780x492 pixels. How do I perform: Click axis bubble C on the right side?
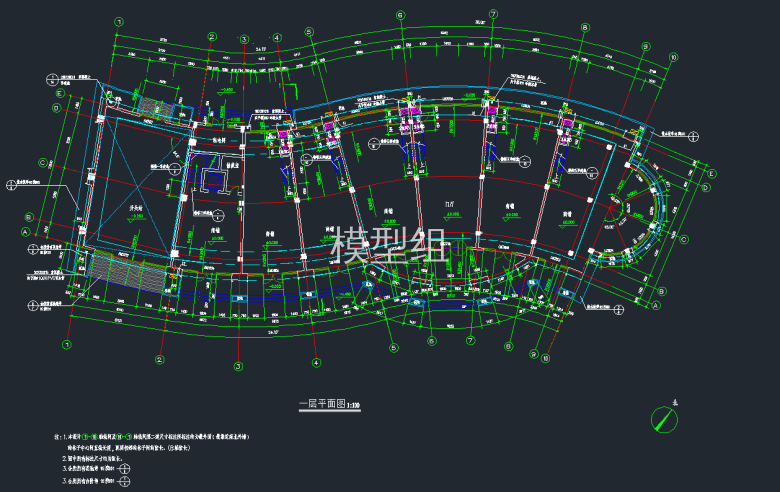[x=684, y=240]
